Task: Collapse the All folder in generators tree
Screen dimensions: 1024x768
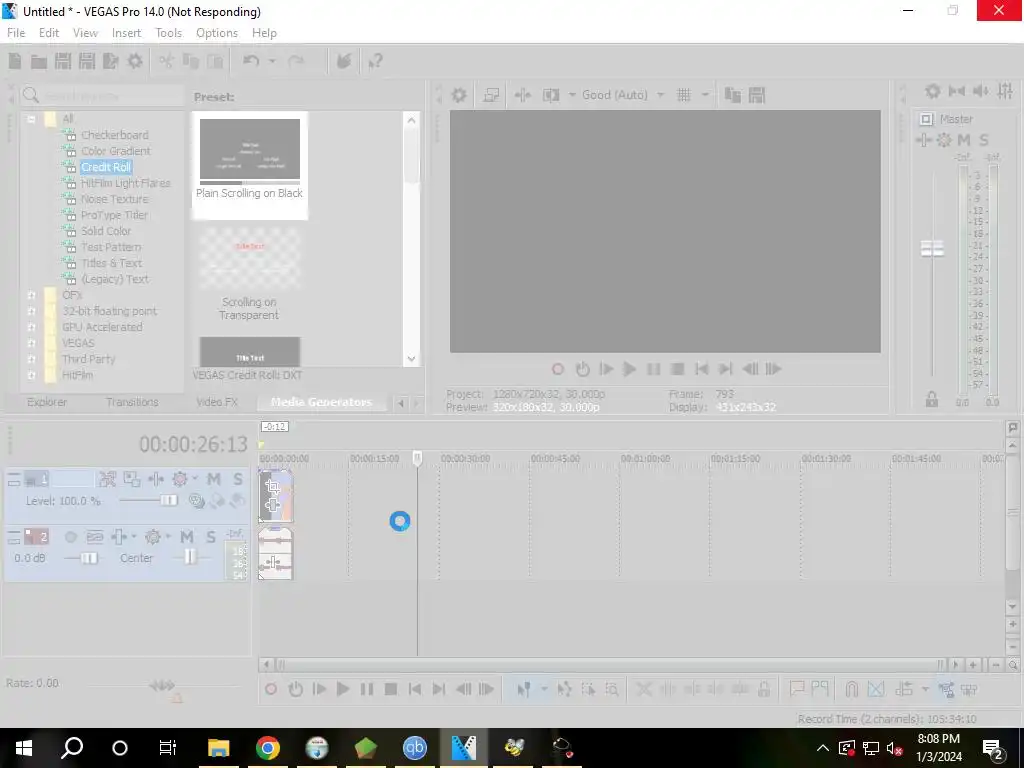Action: (31, 119)
